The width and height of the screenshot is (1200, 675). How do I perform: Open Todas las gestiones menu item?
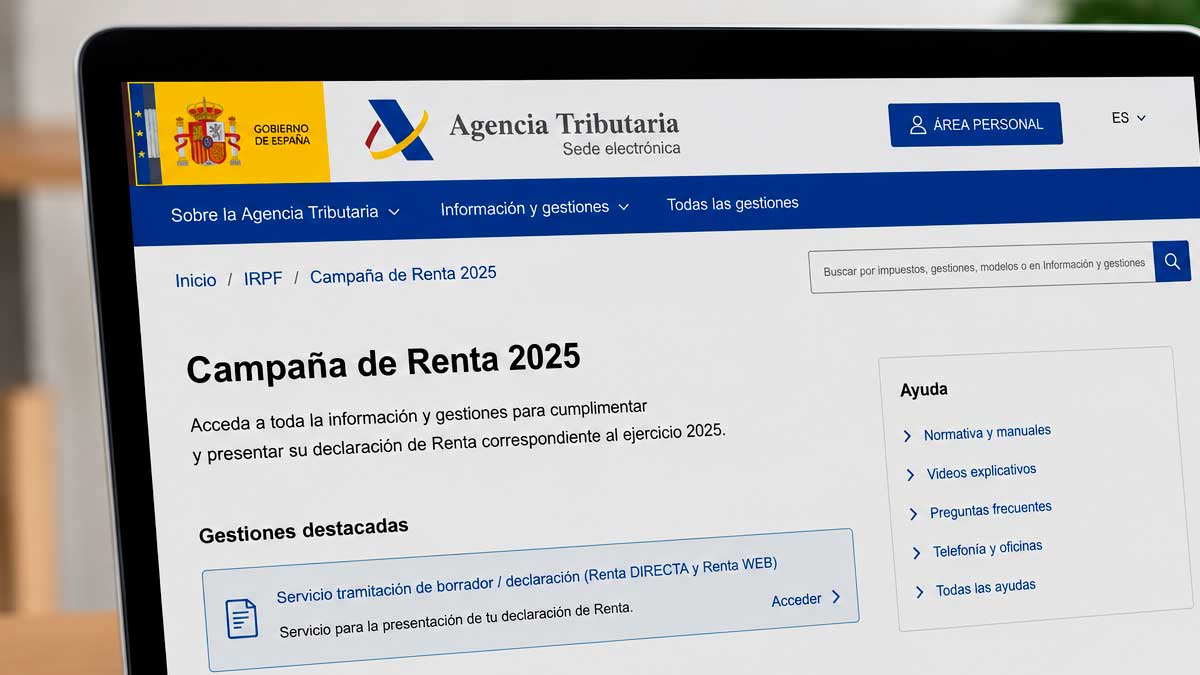point(733,203)
